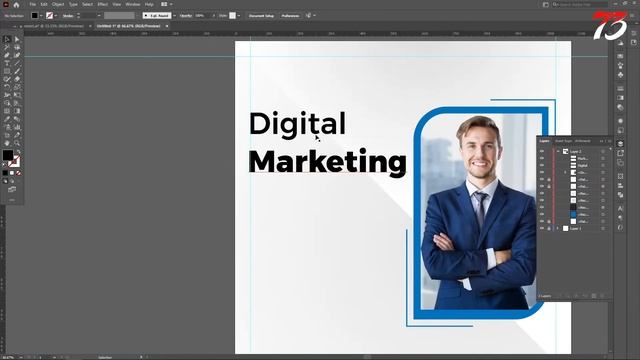Hide Layer 1 using its eye icon
Image resolution: width=640 pixels, height=360 pixels.
542,229
